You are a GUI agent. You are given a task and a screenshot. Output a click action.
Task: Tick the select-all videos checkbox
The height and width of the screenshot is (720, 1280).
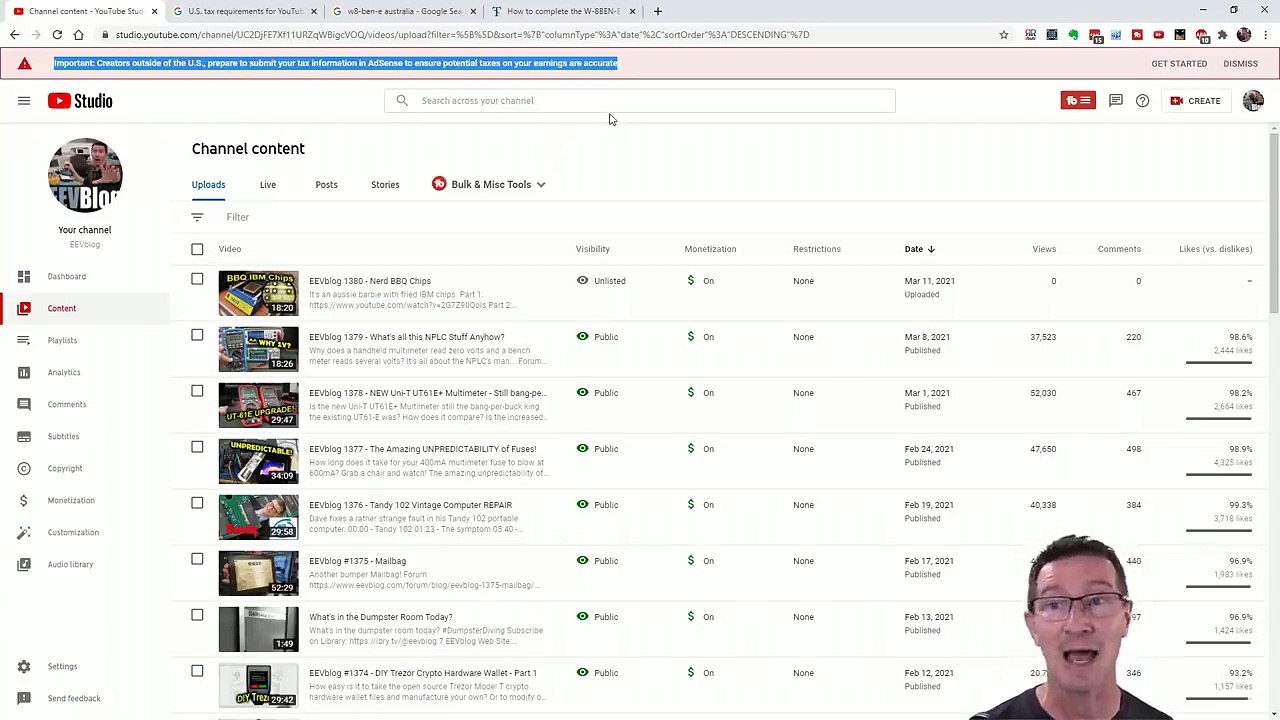(197, 249)
